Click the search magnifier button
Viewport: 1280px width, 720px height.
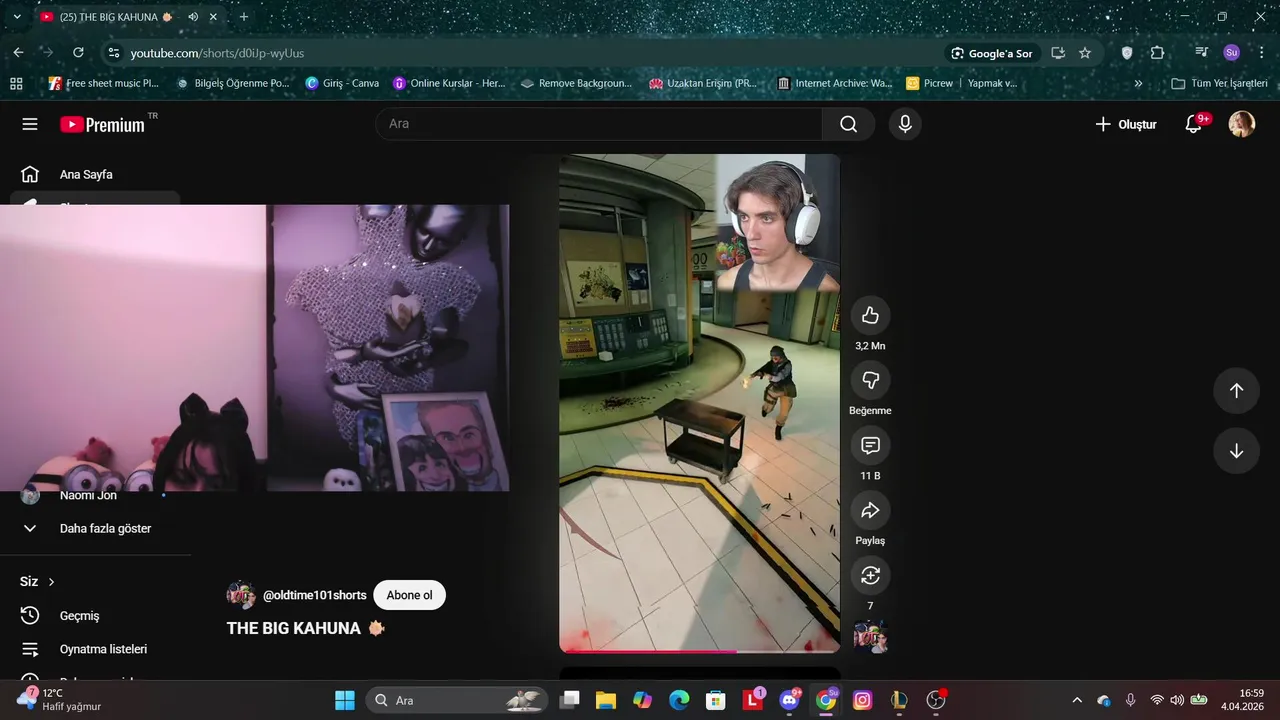[849, 124]
